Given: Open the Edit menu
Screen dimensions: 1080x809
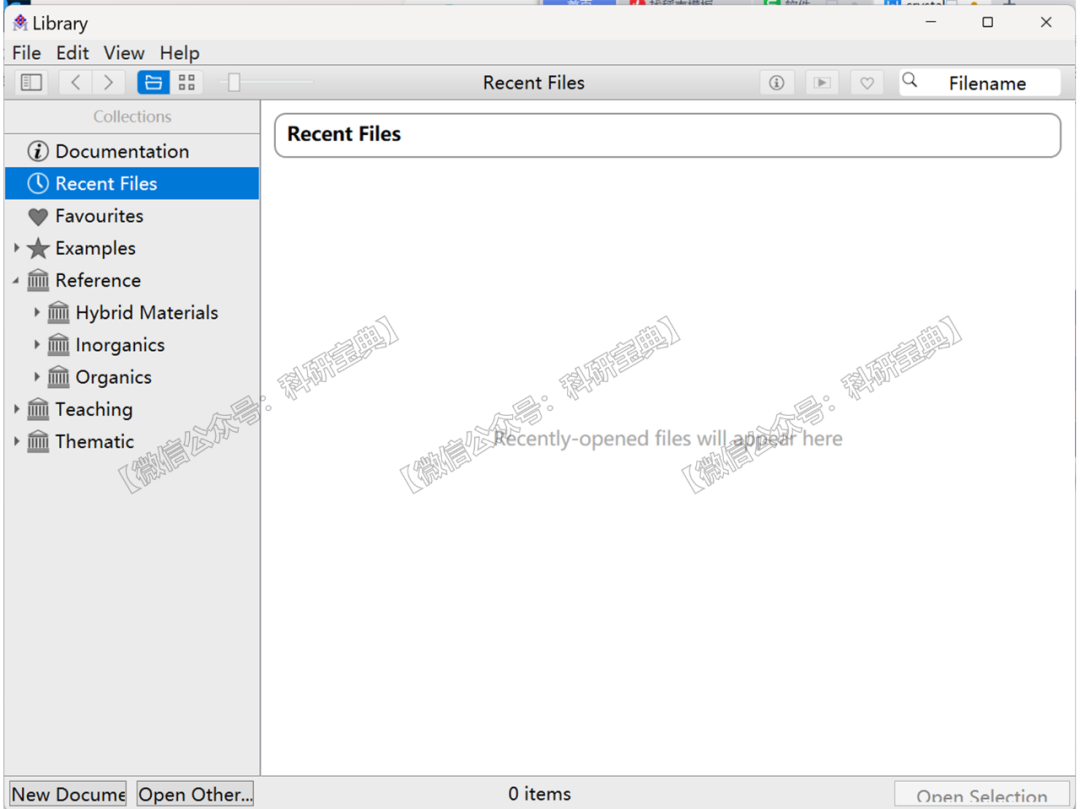Looking at the screenshot, I should [x=72, y=53].
